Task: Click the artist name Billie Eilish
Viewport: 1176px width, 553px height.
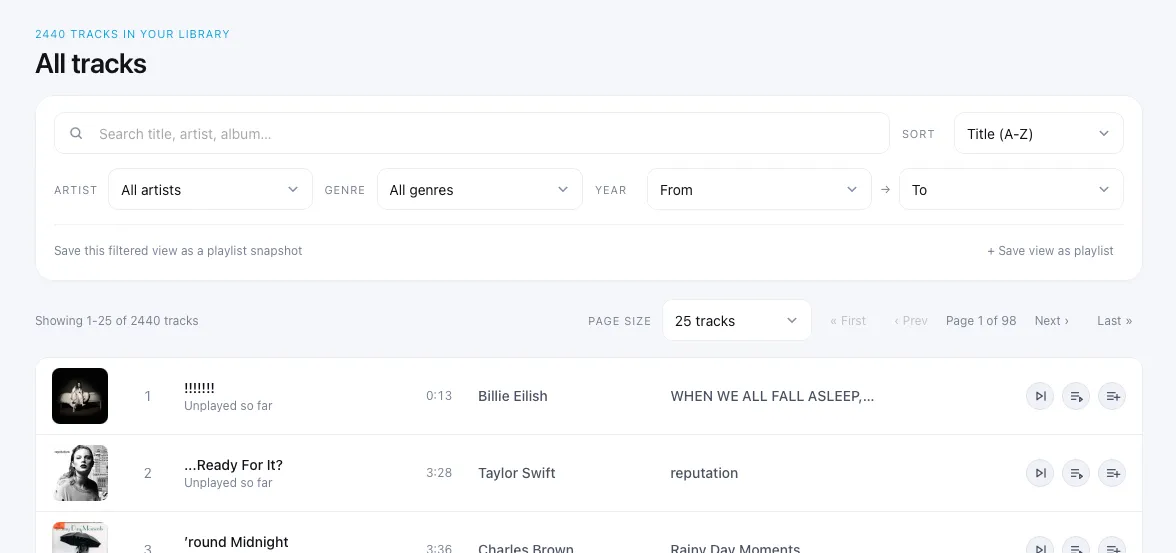Action: point(512,396)
